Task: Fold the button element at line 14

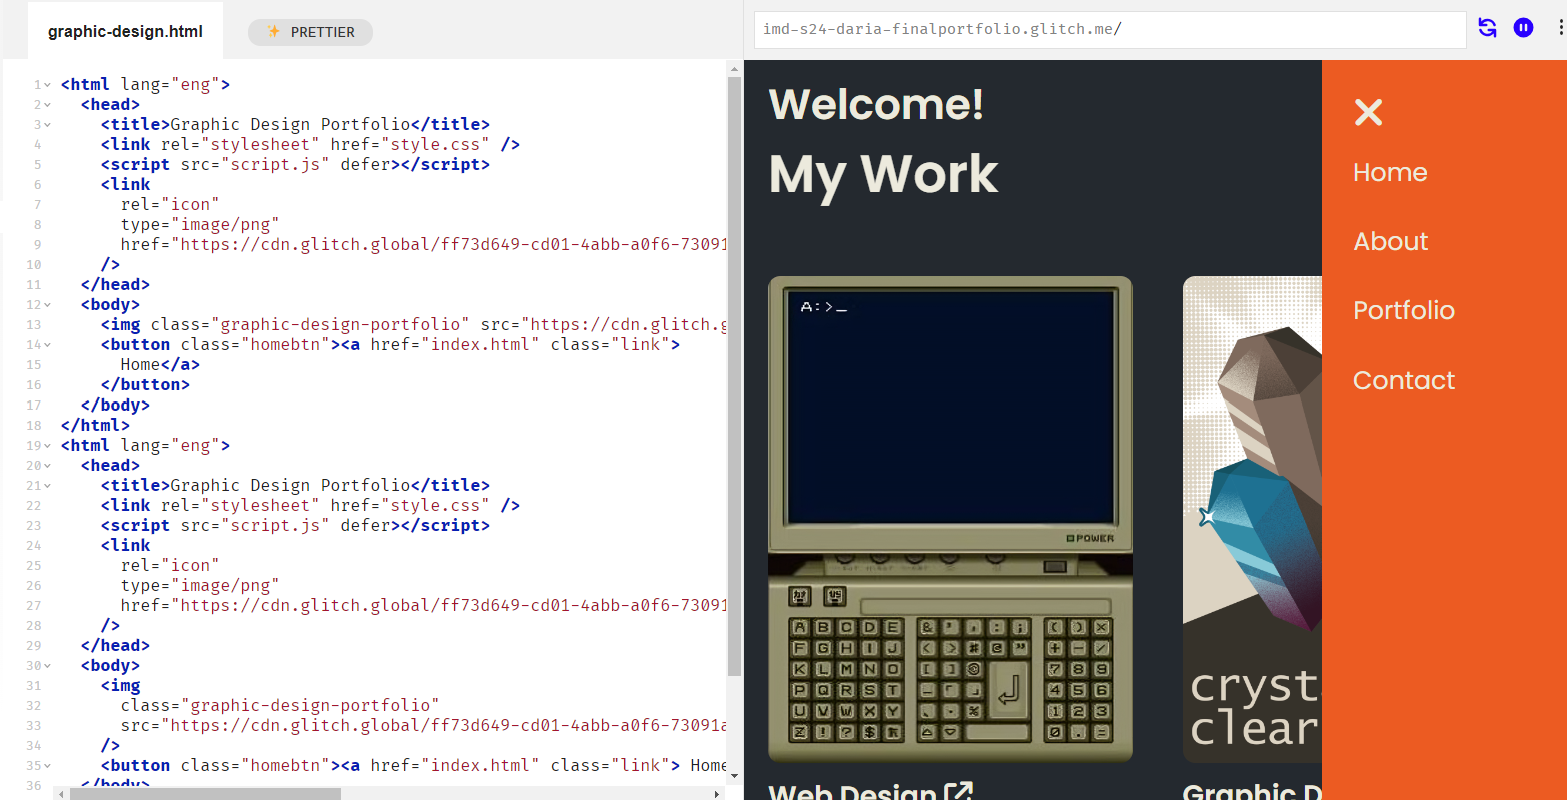Action: click(x=48, y=345)
